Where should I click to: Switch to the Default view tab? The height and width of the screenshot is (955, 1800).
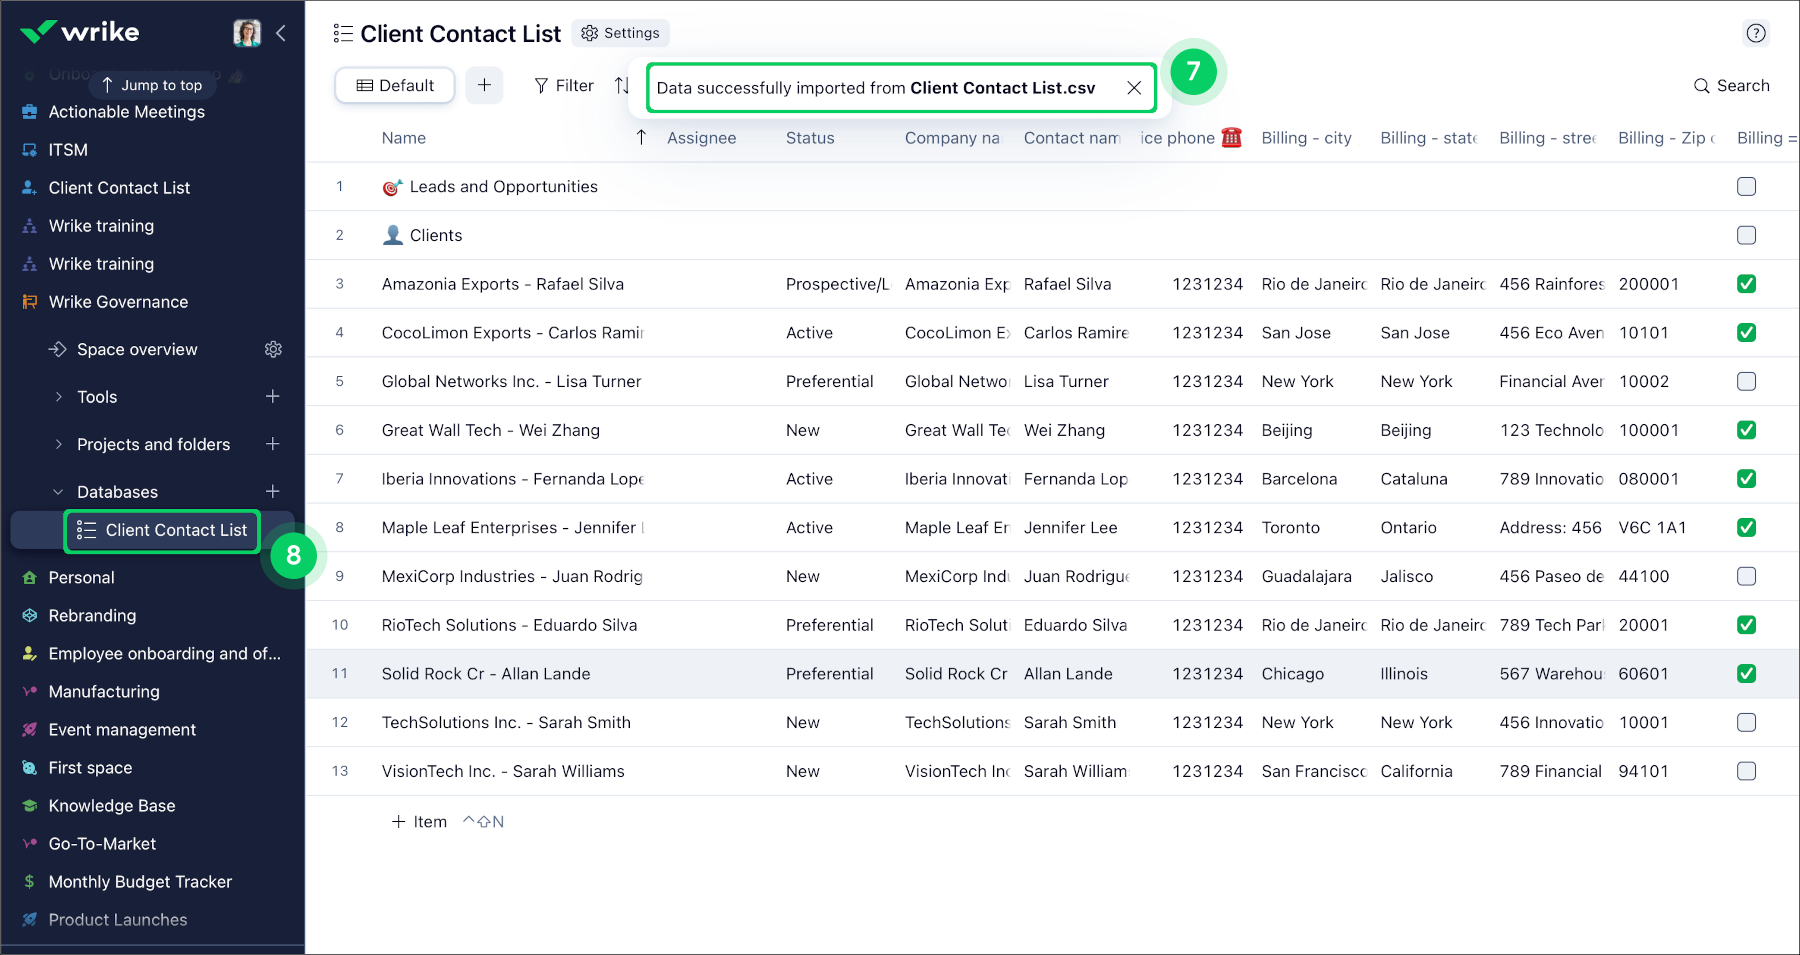pos(394,85)
